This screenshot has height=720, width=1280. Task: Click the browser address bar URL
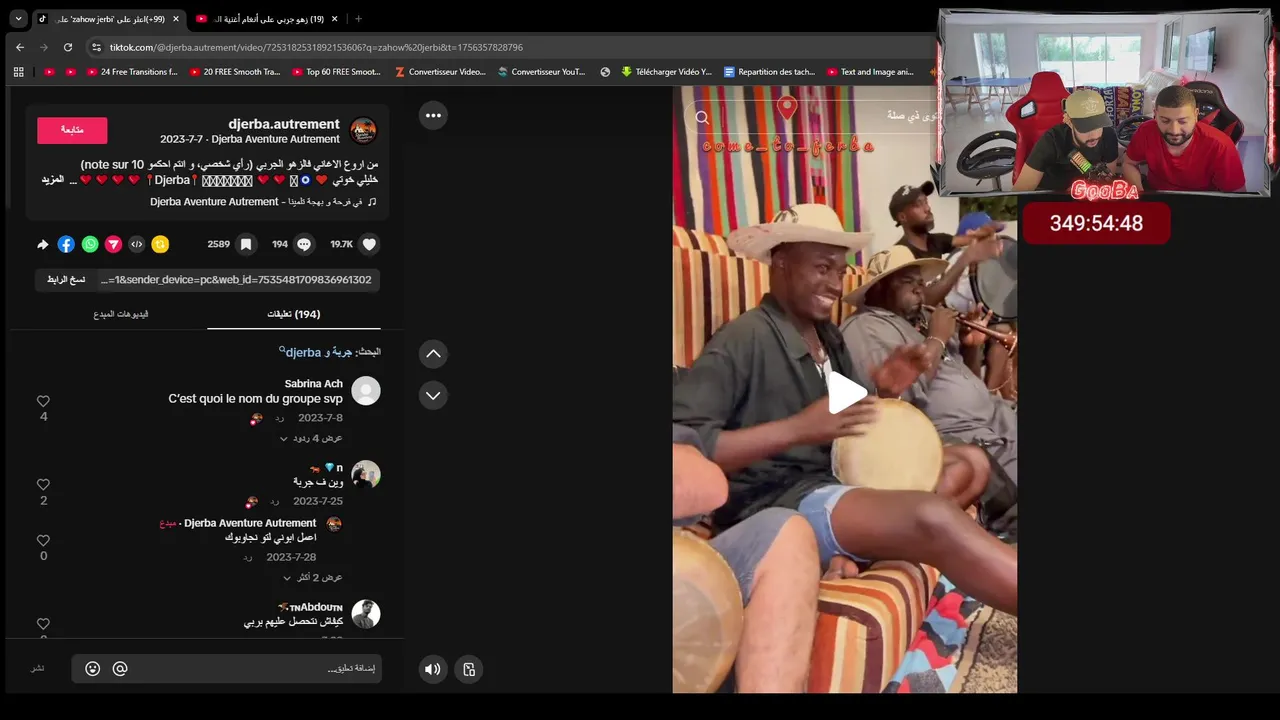(x=316, y=47)
